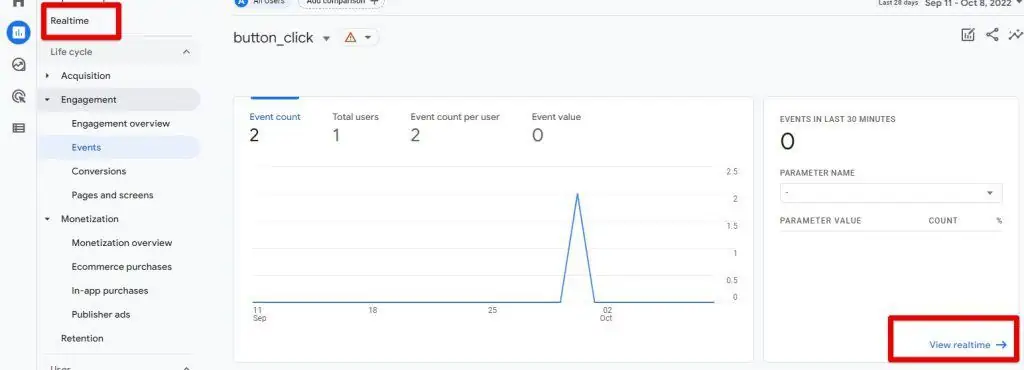Screen dimensions: 1024x370
Task: Open In-app purchases report
Action: click(x=110, y=290)
